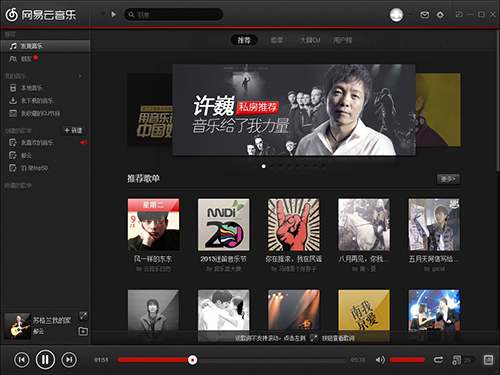500x375 pixels.
Task: Select the last carousel dot
Action: [x=323, y=166]
